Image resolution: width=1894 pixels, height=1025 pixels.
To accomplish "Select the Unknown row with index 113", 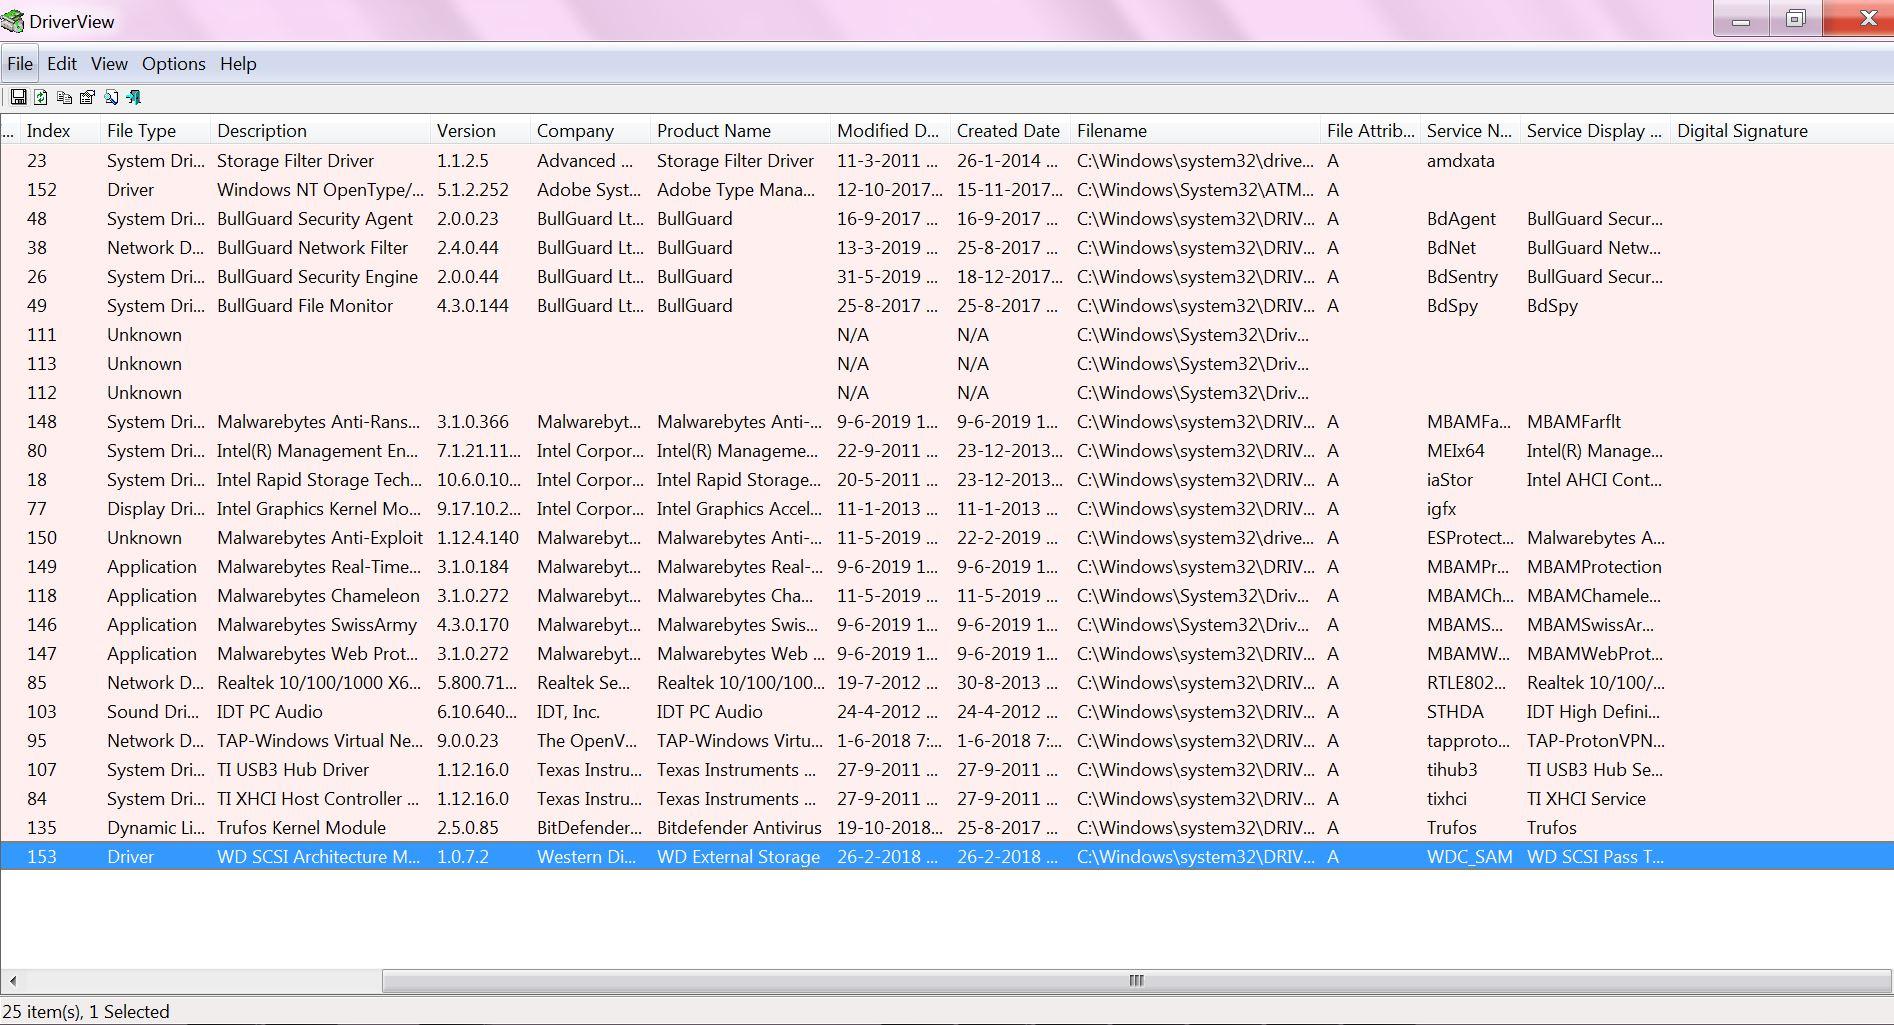I will [946, 364].
